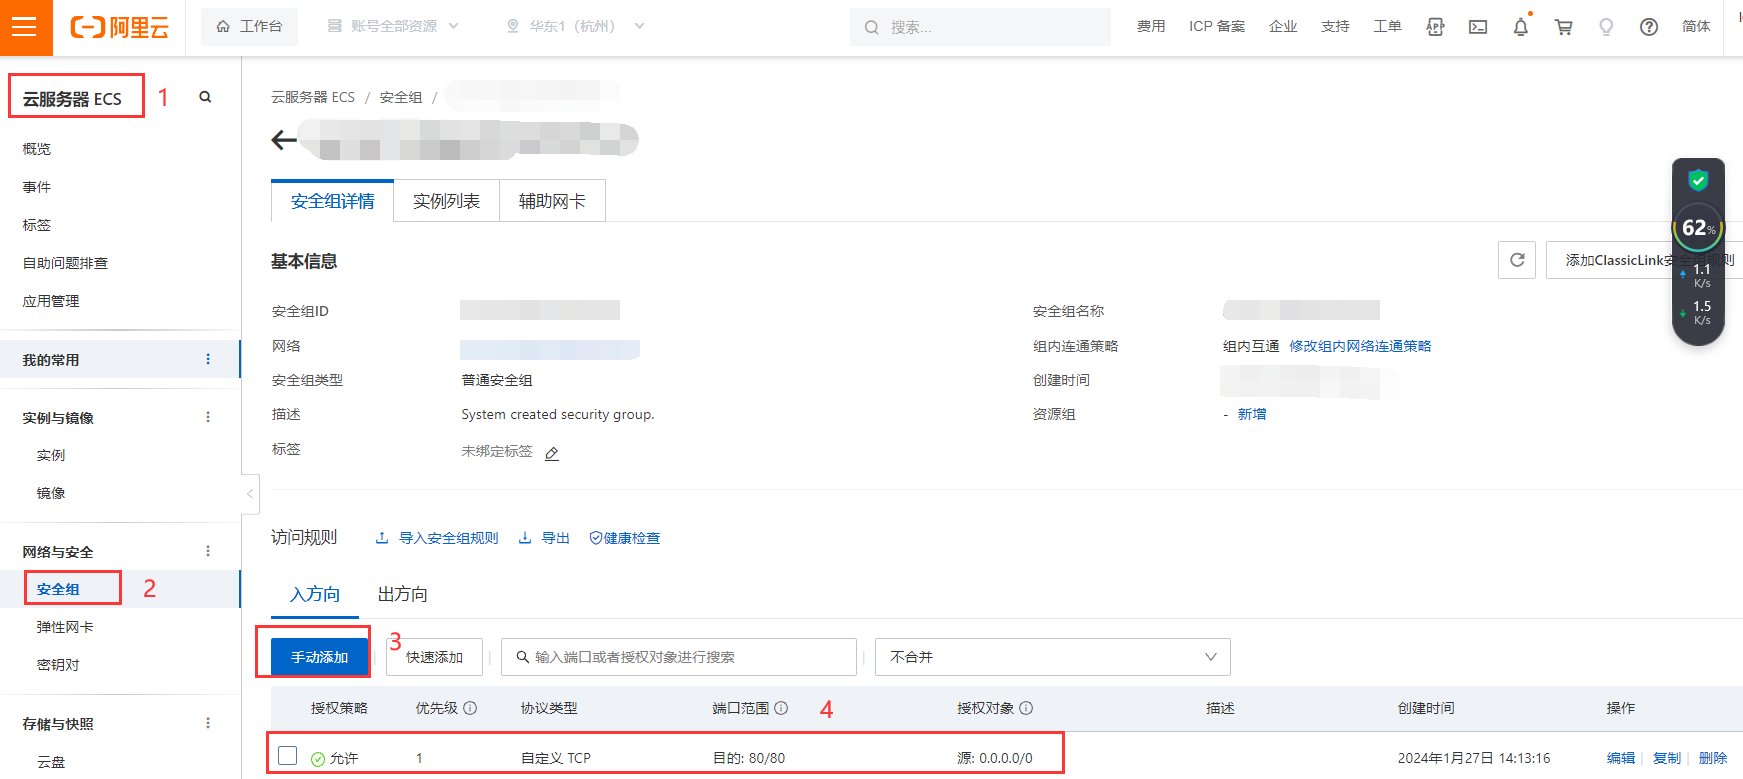
Task: Open 支持 in the top menu
Action: tap(1335, 27)
